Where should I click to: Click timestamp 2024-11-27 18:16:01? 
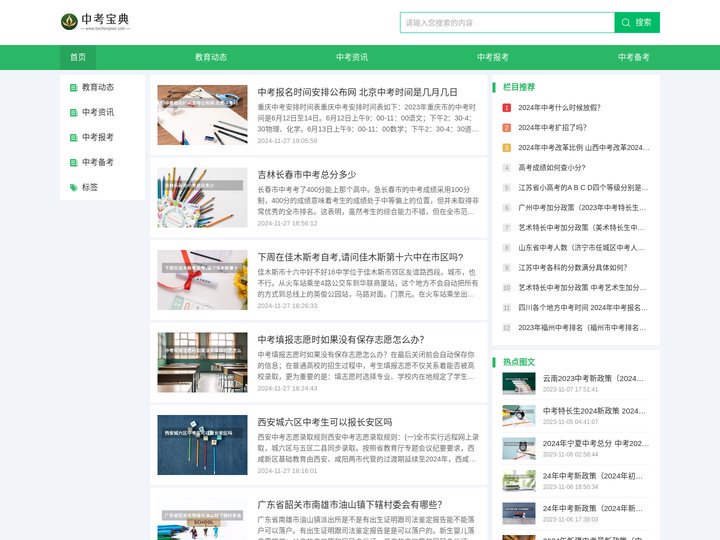(287, 471)
